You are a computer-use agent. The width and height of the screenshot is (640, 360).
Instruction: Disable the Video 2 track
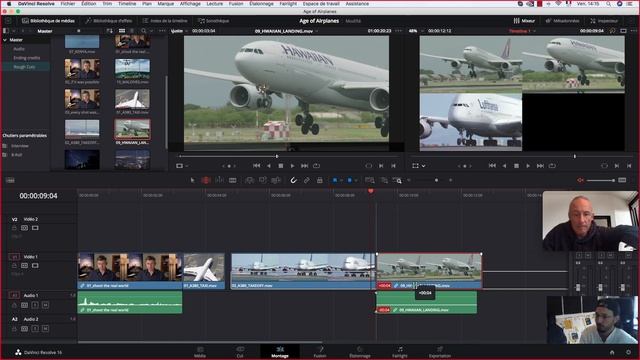click(35, 228)
